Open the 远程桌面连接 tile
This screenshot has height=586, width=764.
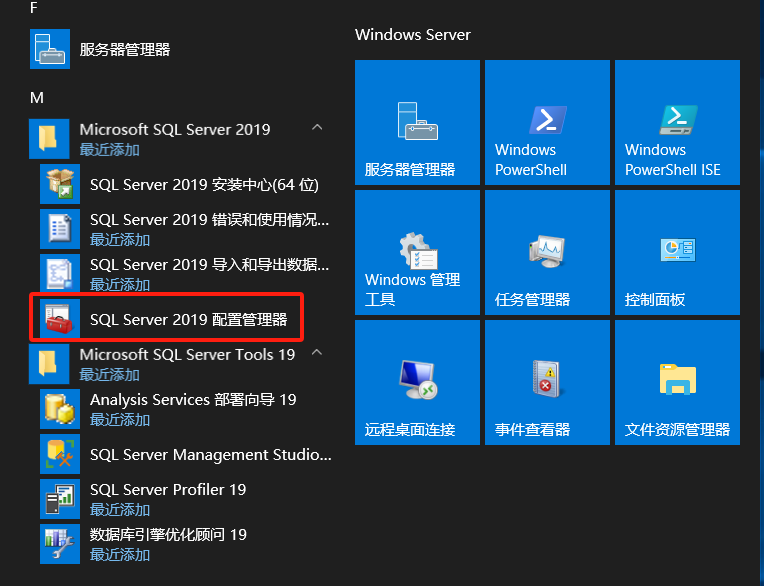point(417,383)
